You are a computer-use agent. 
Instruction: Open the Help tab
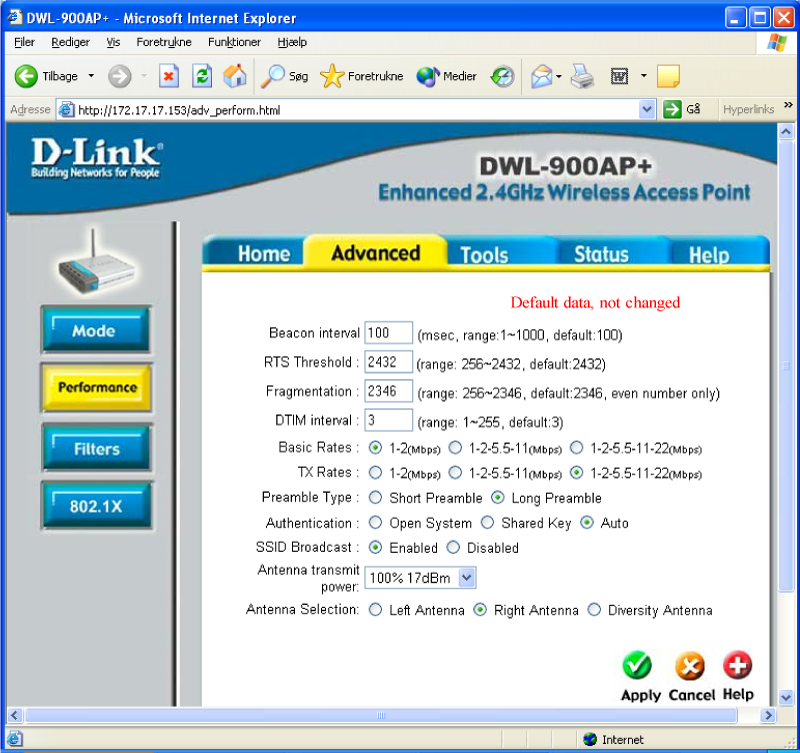tap(717, 254)
